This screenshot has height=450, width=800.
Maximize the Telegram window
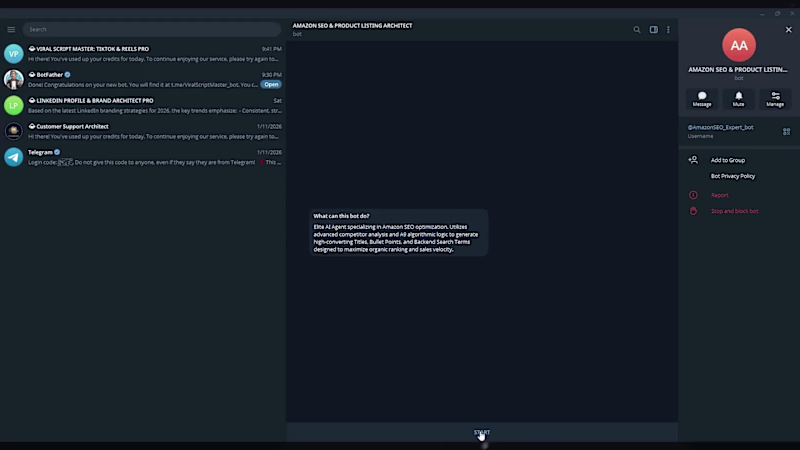coord(778,14)
